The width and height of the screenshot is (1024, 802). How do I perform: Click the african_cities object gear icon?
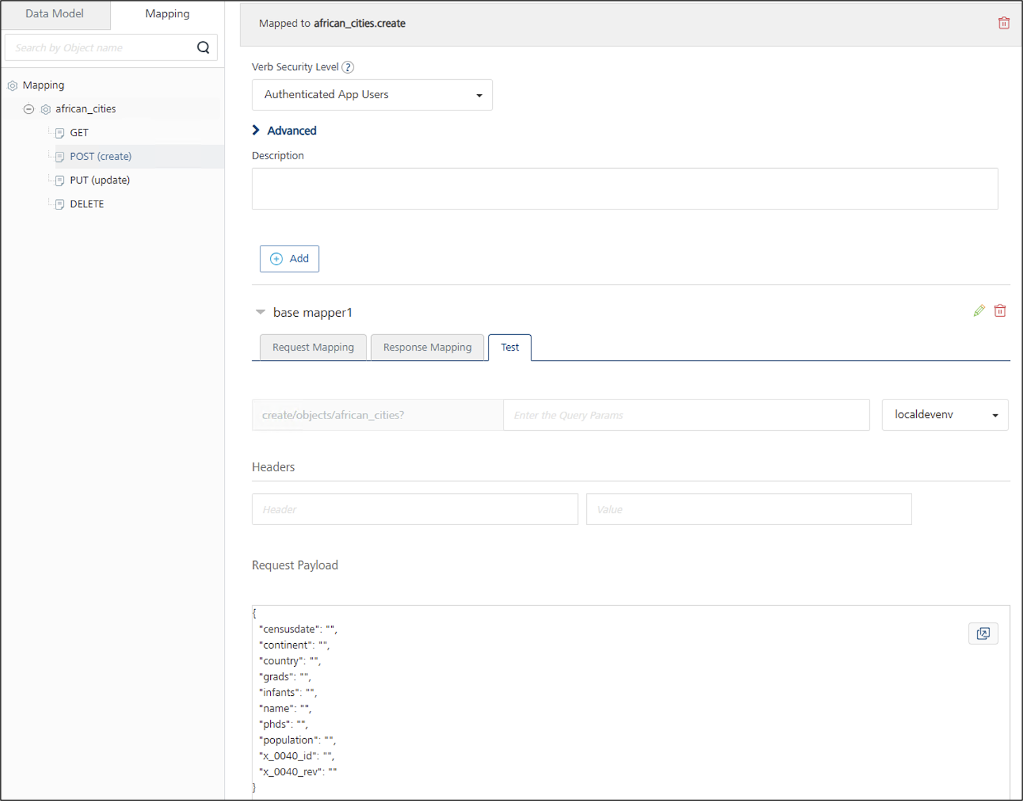(45, 109)
